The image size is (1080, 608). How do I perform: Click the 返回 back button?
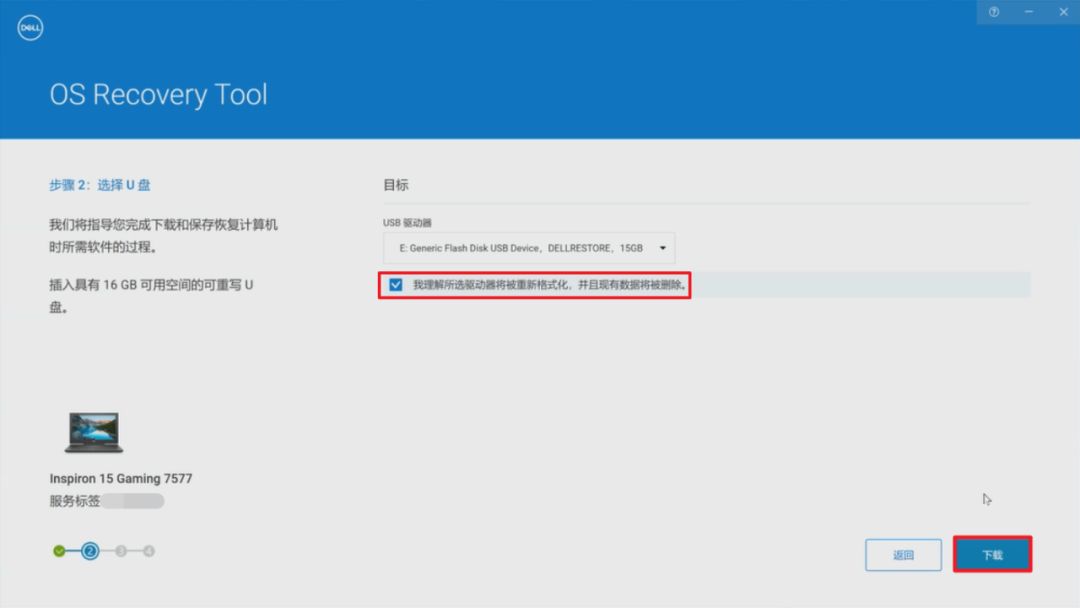tap(903, 554)
